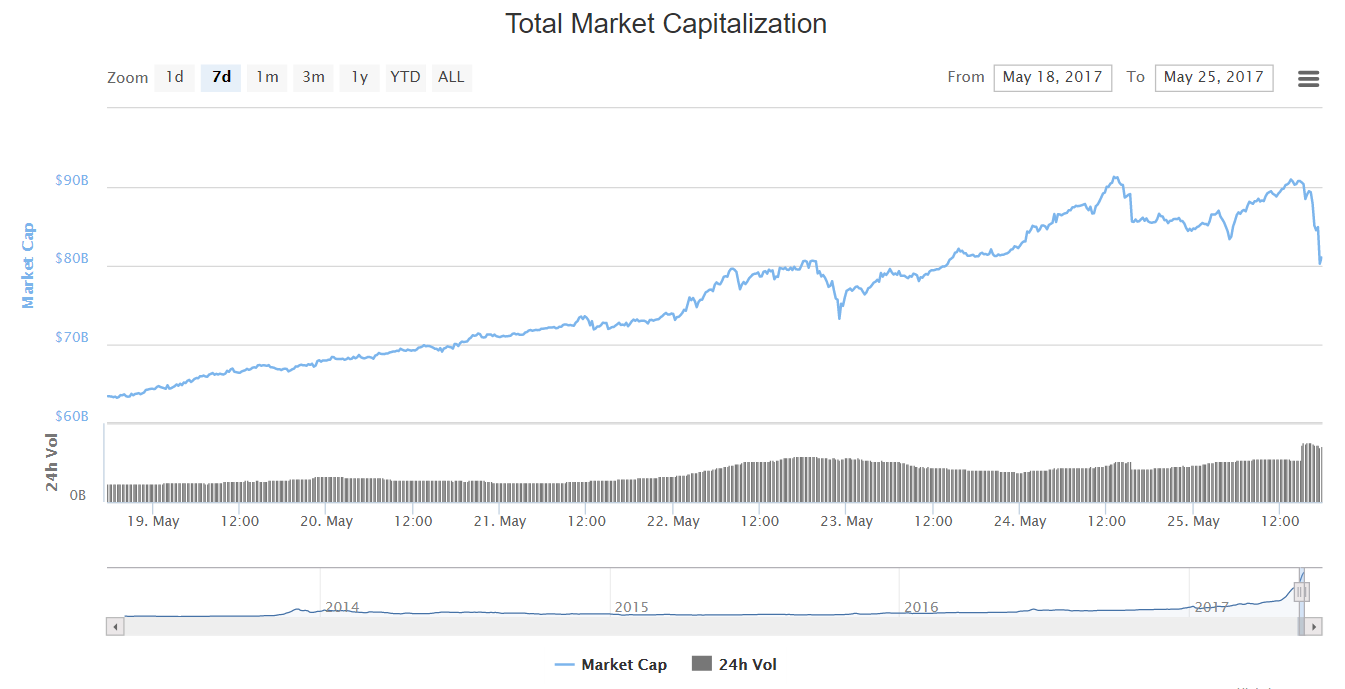Toggle 24h Vol series in legend
1345x689 pixels.
735,664
